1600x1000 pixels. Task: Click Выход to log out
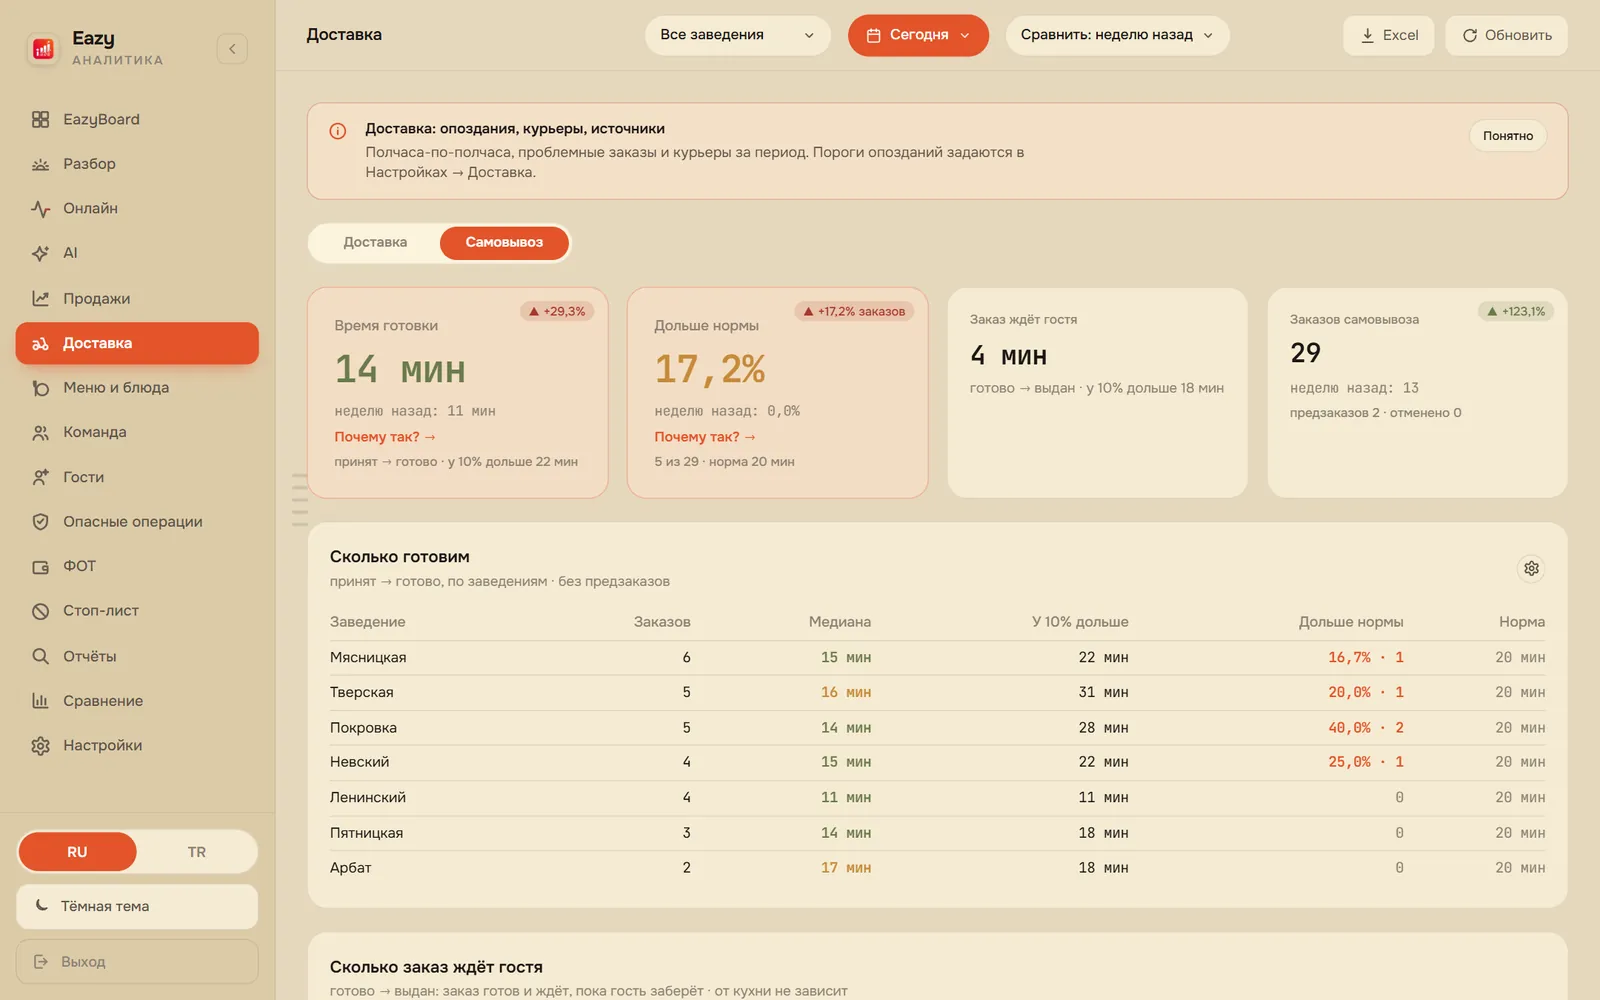137,962
